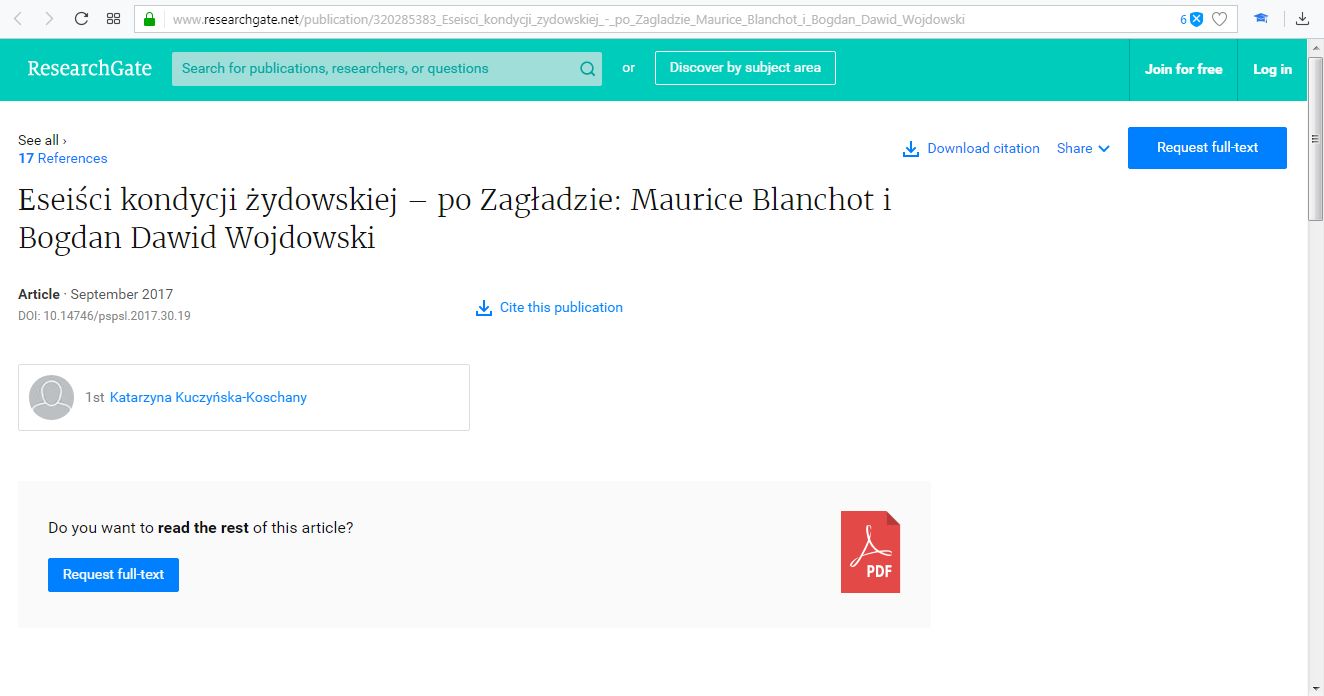
Task: Toggle the heart bookmark in address bar
Action: coord(1219,18)
